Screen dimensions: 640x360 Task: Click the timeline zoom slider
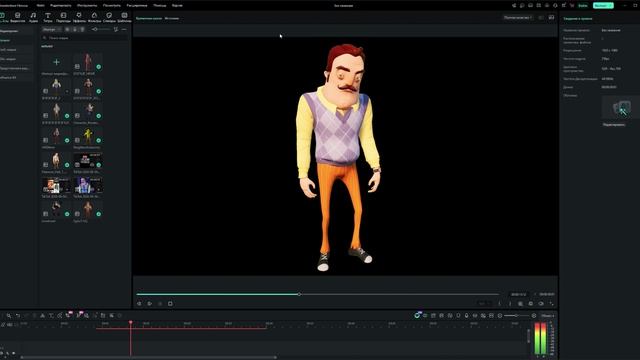coord(516,316)
